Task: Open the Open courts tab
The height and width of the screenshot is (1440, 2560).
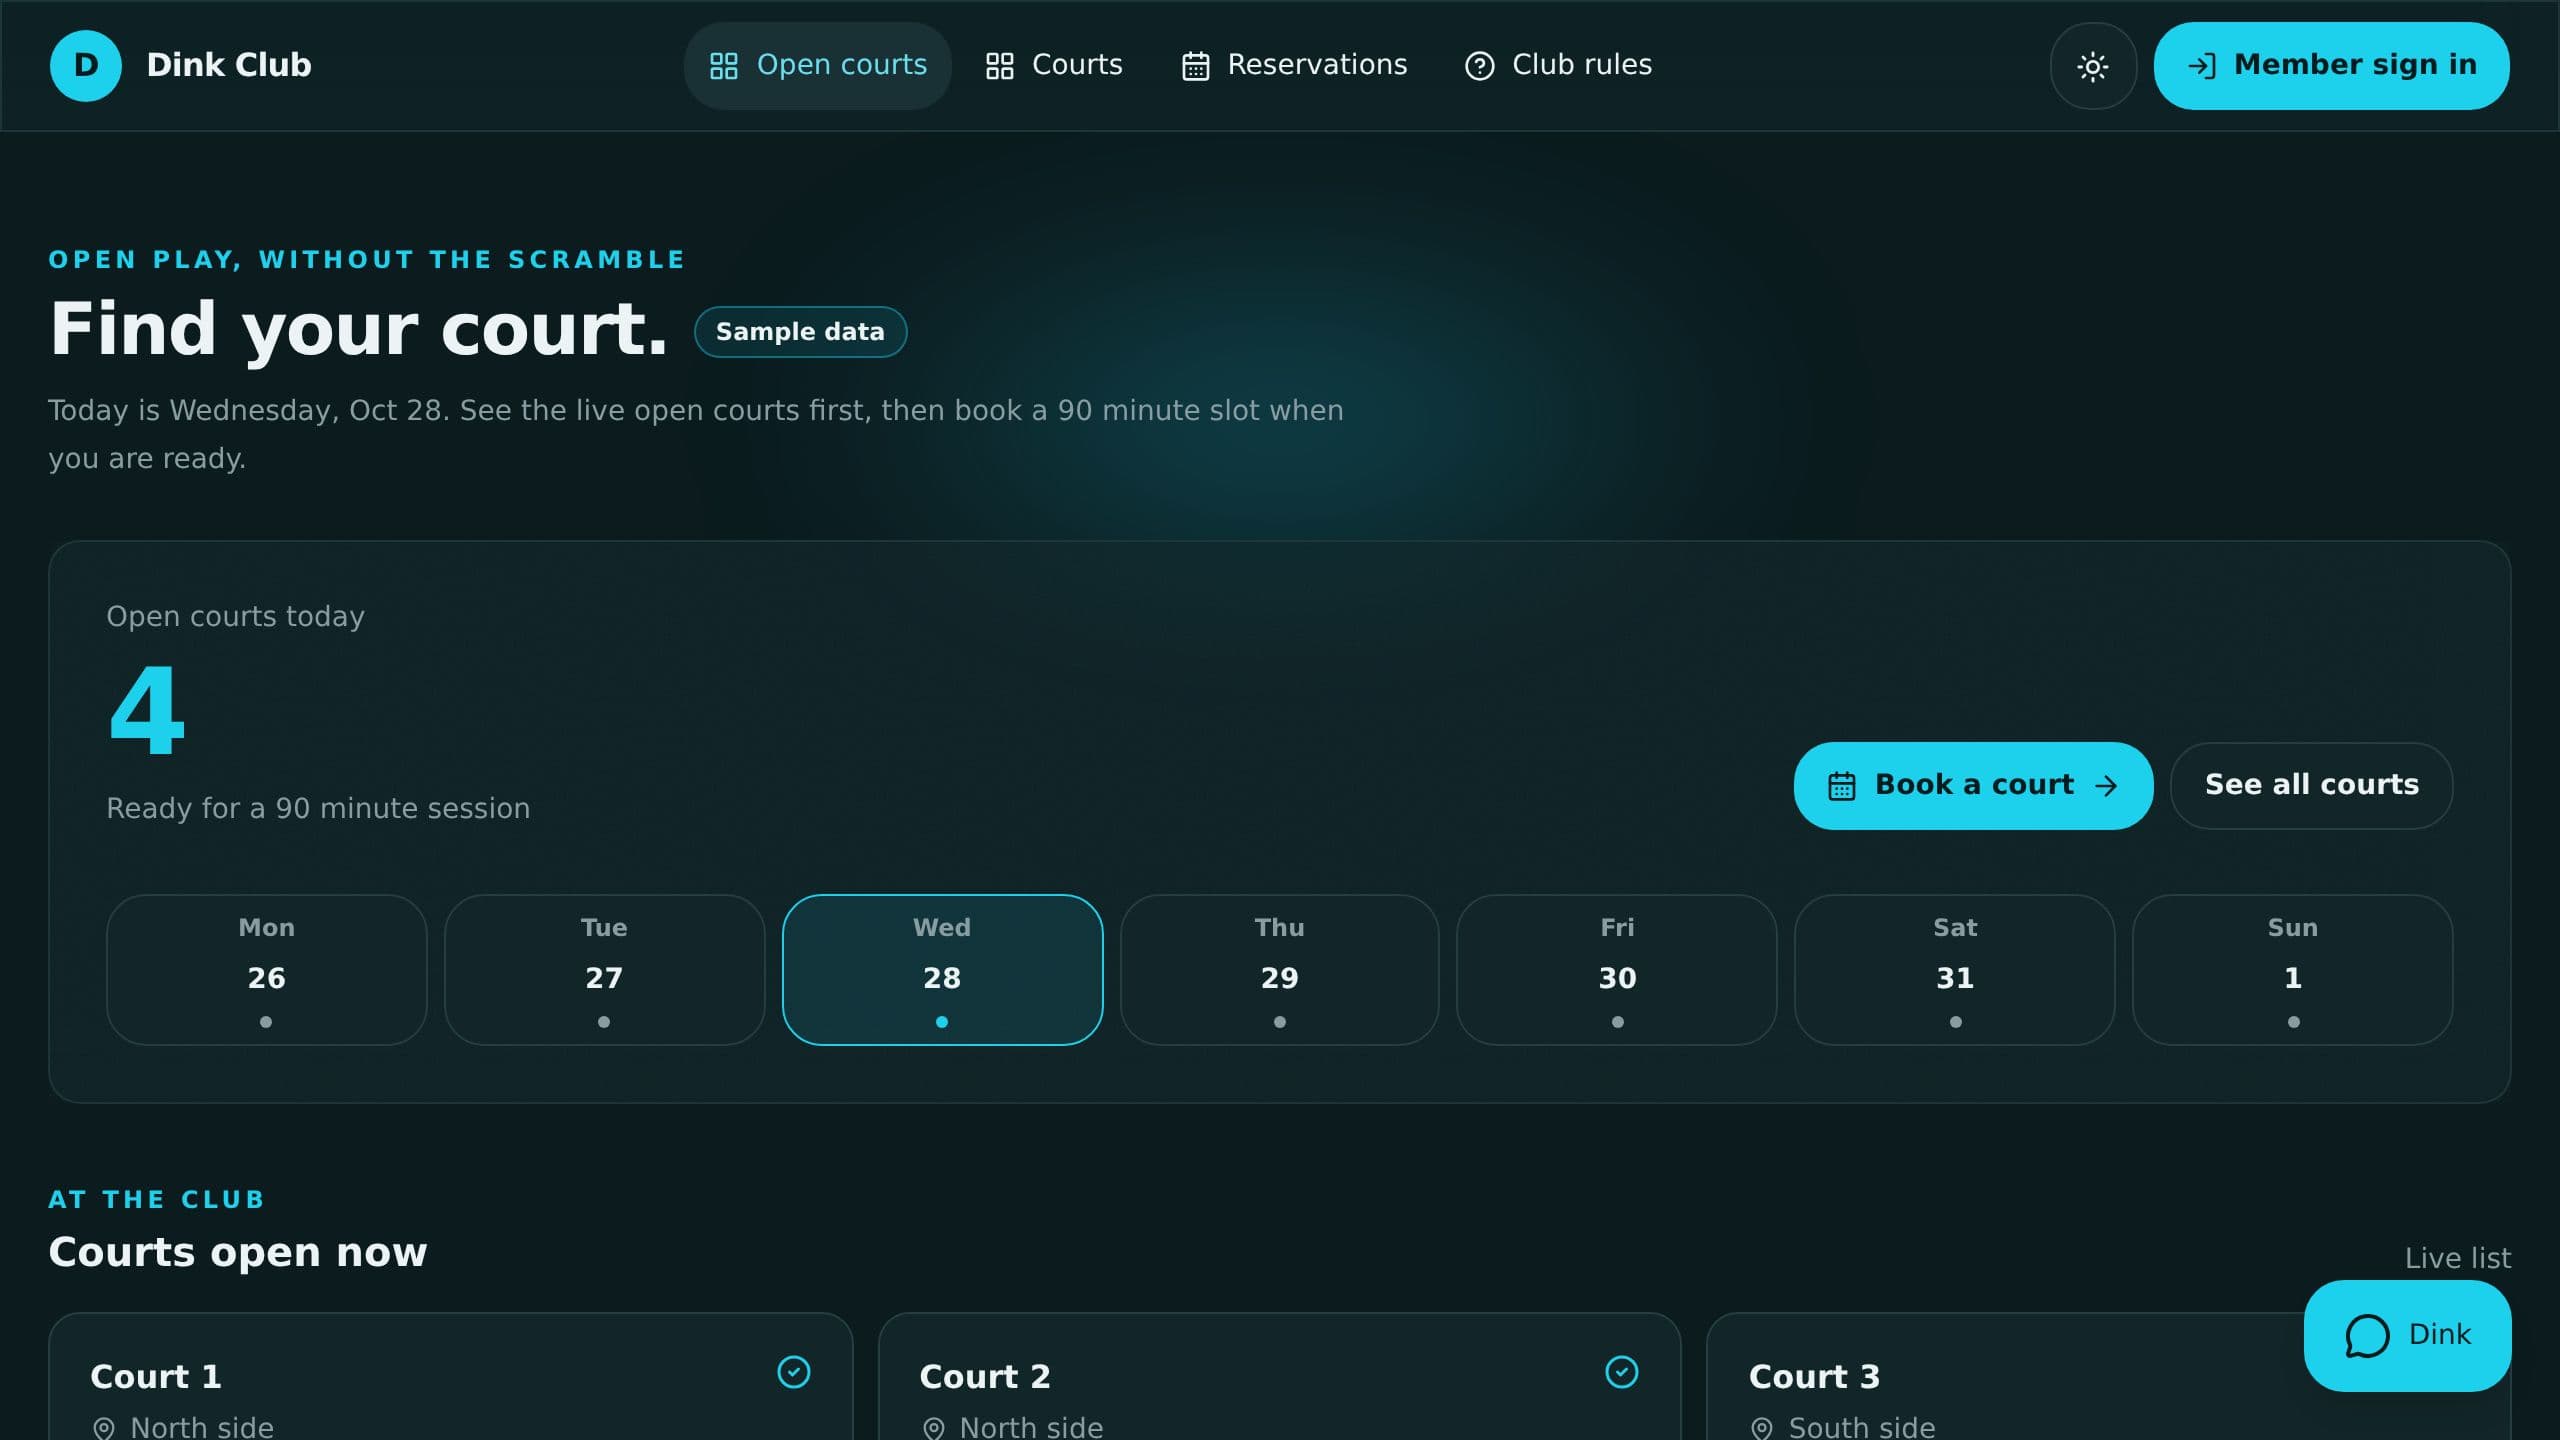Action: pyautogui.click(x=817, y=66)
